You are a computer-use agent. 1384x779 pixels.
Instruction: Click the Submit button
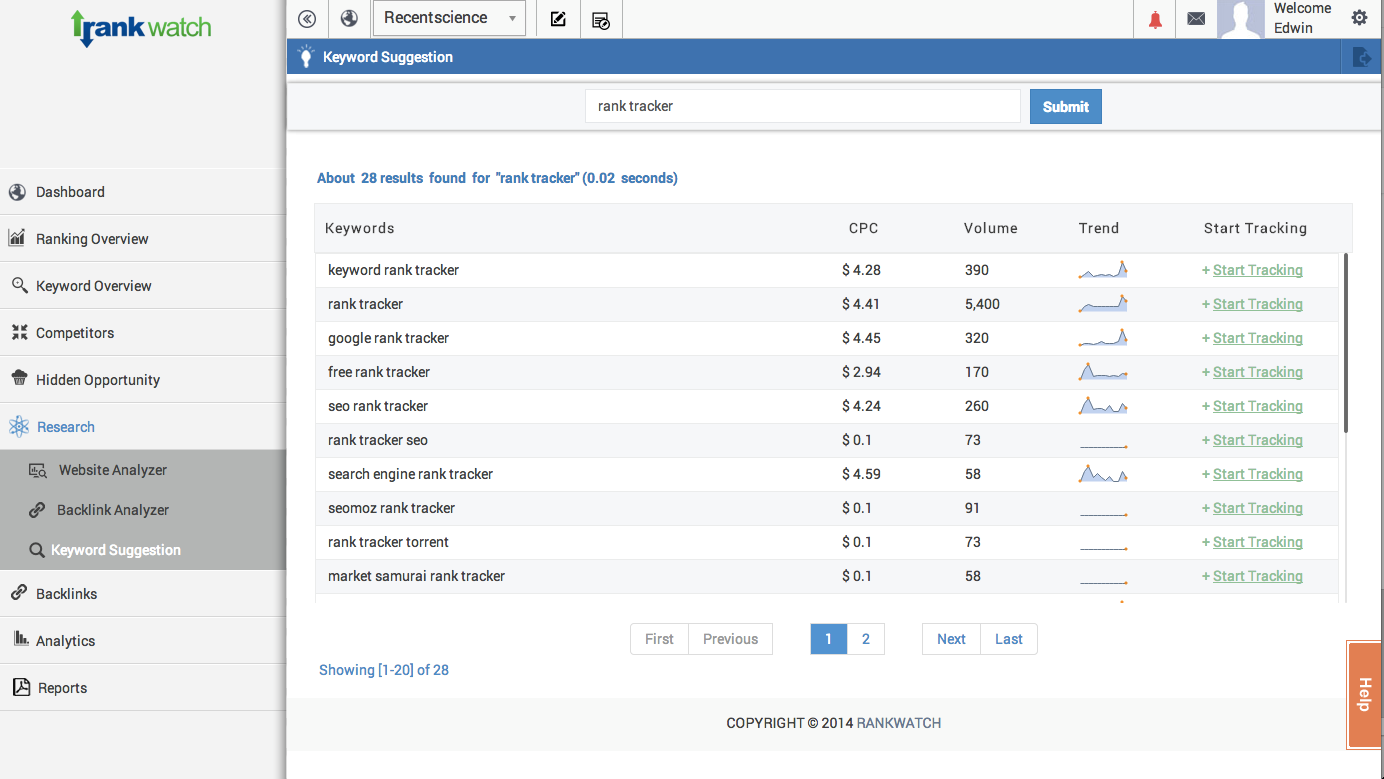point(1066,107)
